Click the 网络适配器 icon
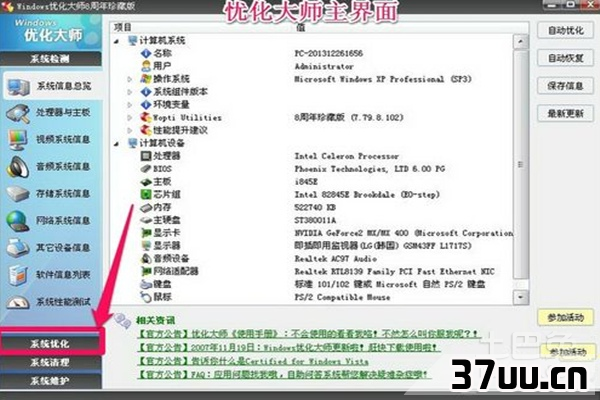600x400 pixels. point(146,271)
